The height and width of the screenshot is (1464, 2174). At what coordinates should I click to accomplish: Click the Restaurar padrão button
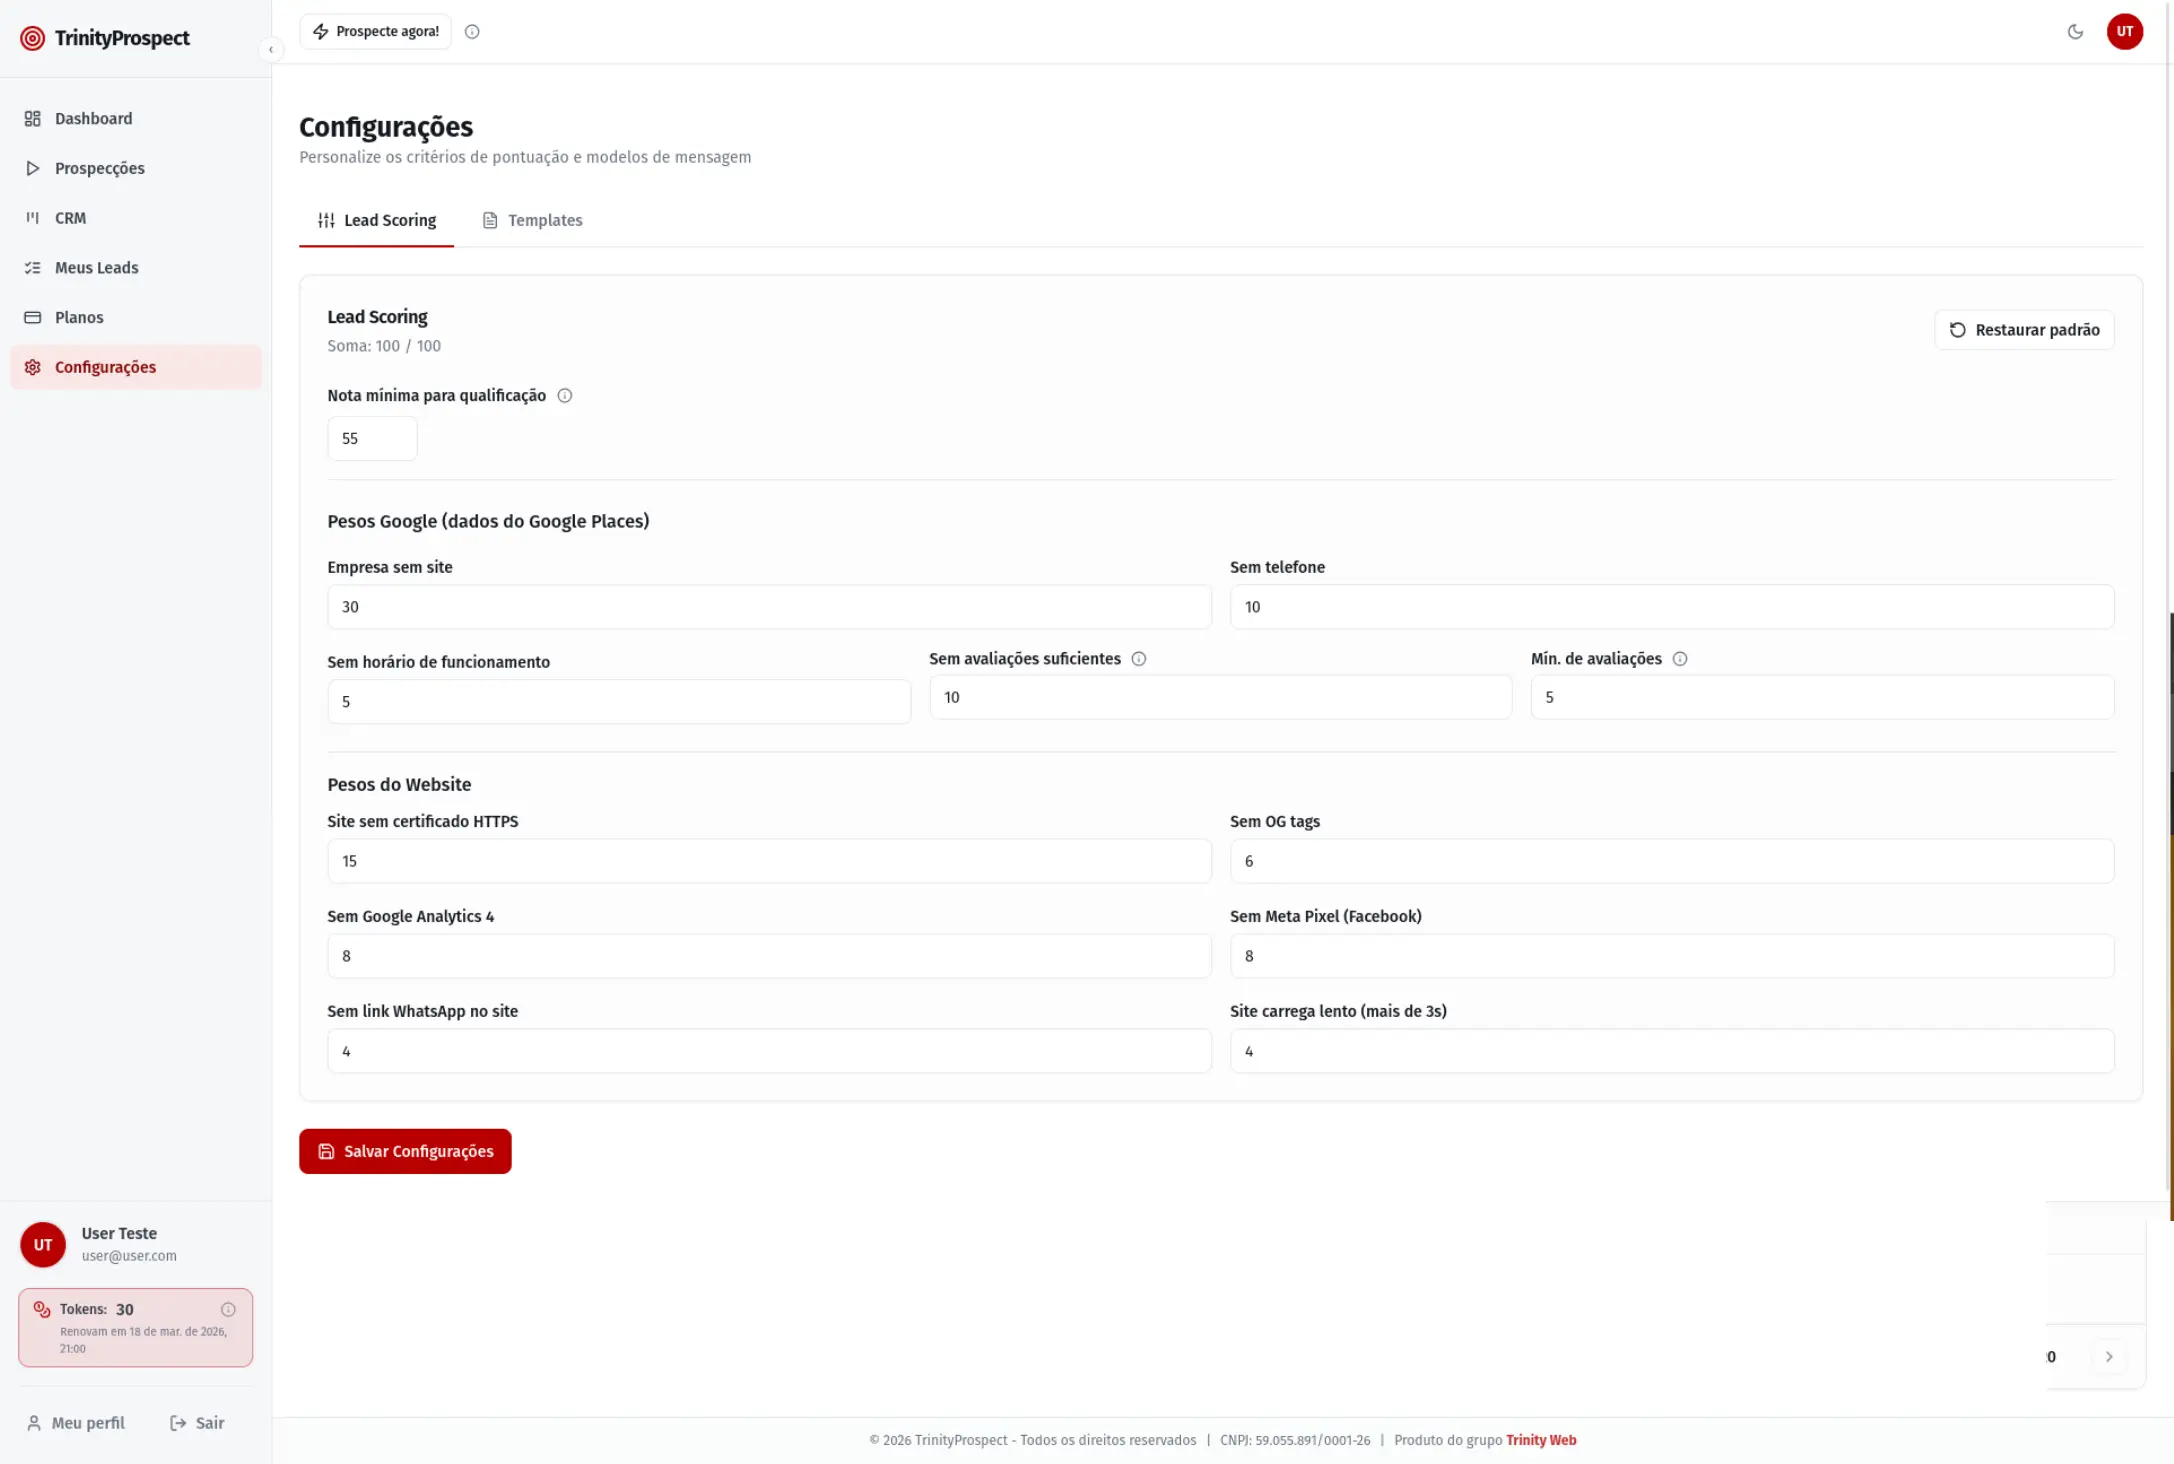[x=2024, y=330]
